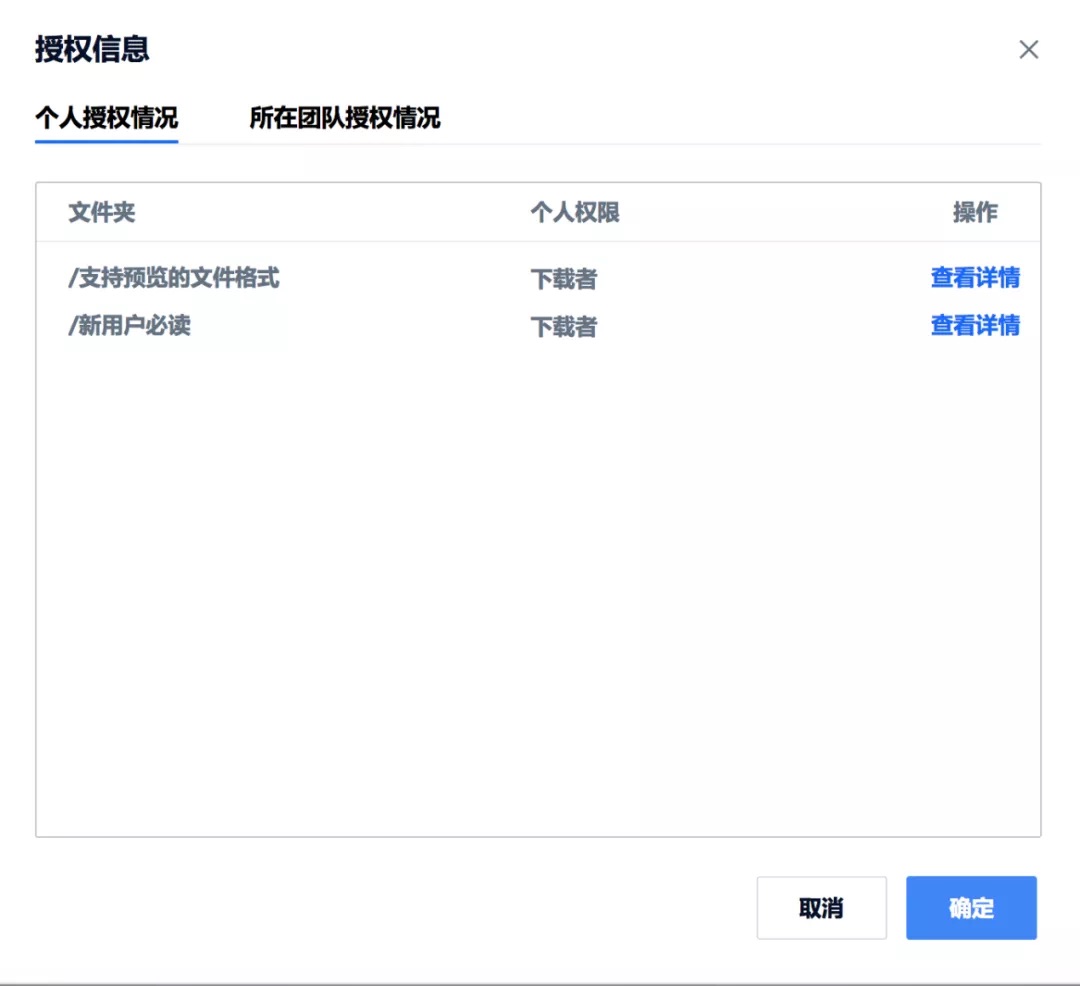This screenshot has width=1080, height=986.
Task: Open the 所在团队授权情况 tab
Action: (x=344, y=118)
